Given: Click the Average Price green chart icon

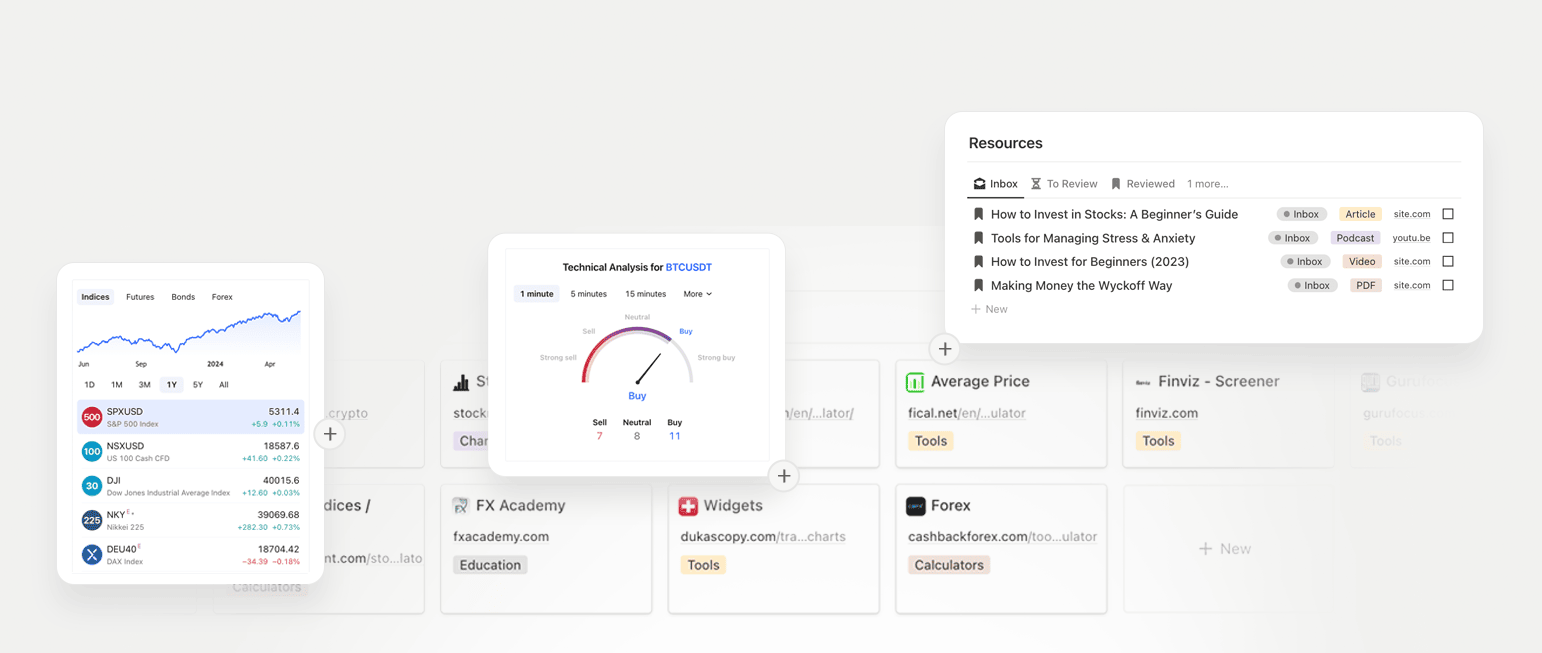Looking at the screenshot, I should pyautogui.click(x=914, y=381).
